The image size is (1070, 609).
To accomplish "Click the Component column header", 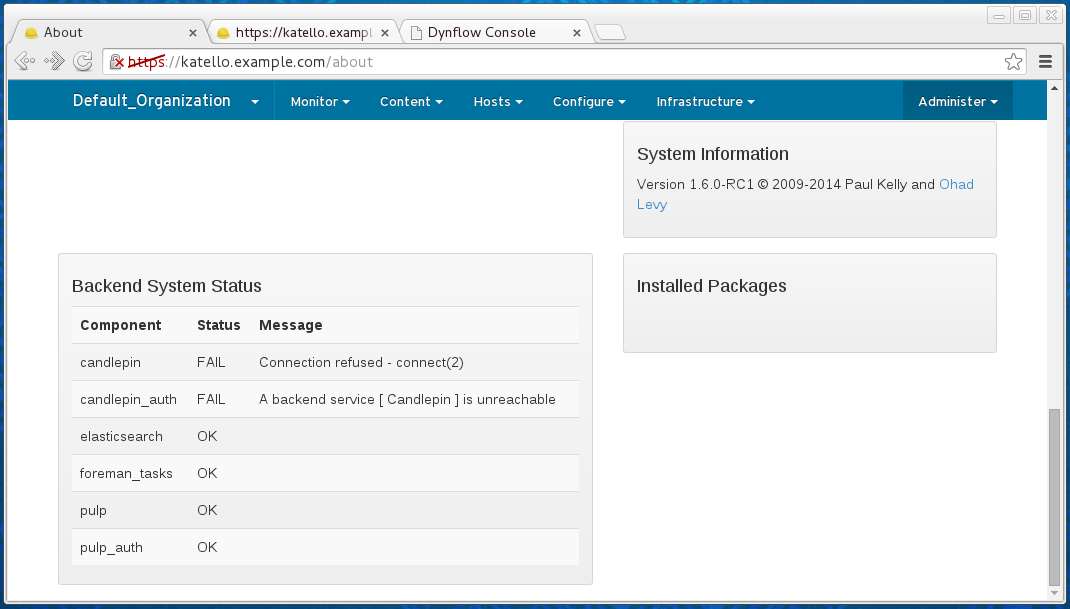I will click(x=121, y=325).
